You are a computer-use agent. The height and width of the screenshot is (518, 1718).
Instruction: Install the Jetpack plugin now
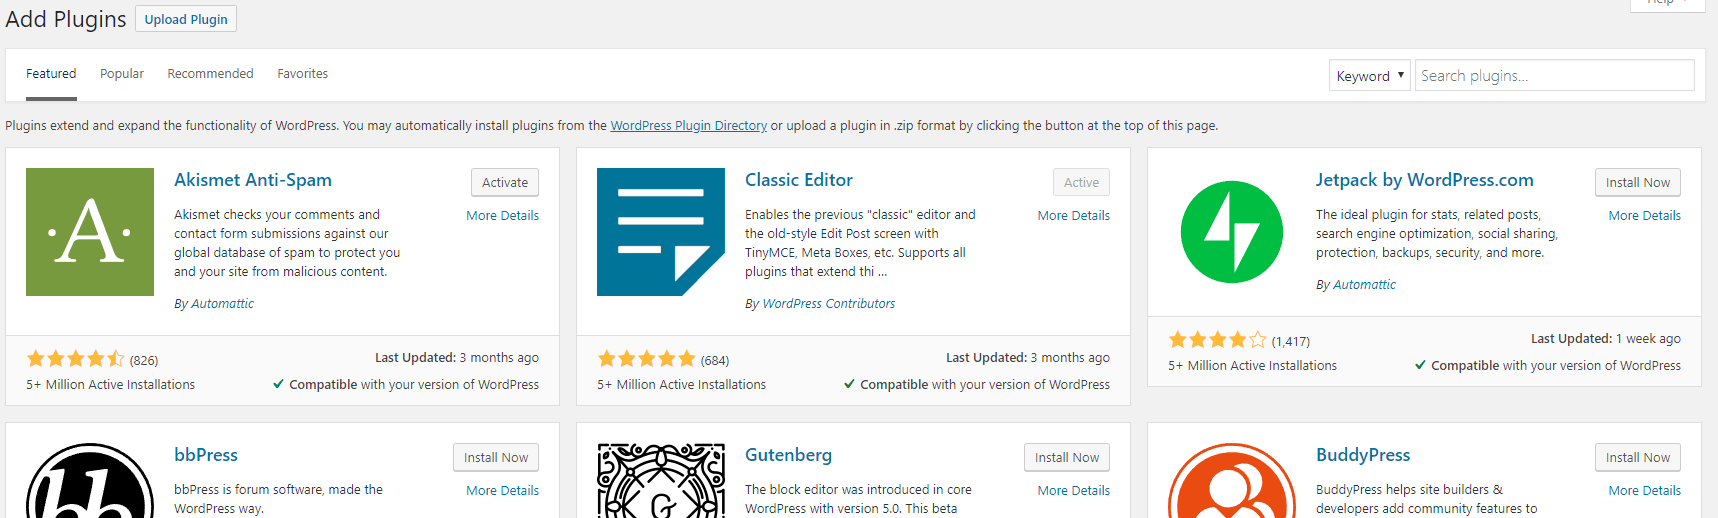(1638, 182)
